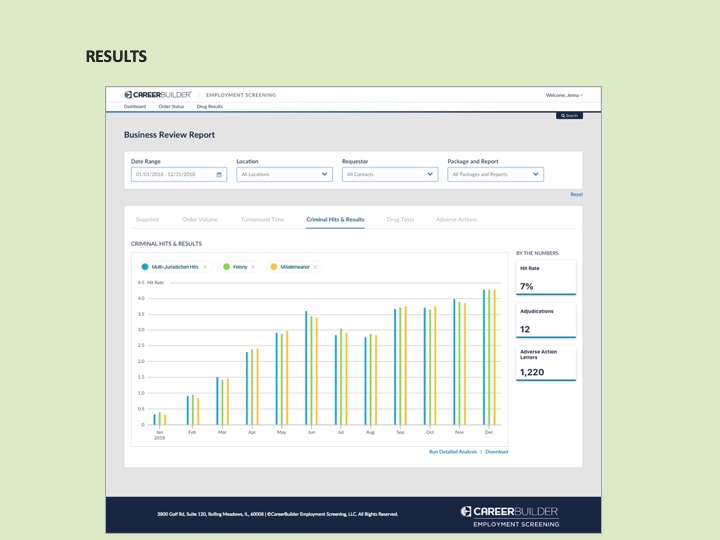Click the blue Multi-Jurisdiction Hits color dot

pos(145,267)
